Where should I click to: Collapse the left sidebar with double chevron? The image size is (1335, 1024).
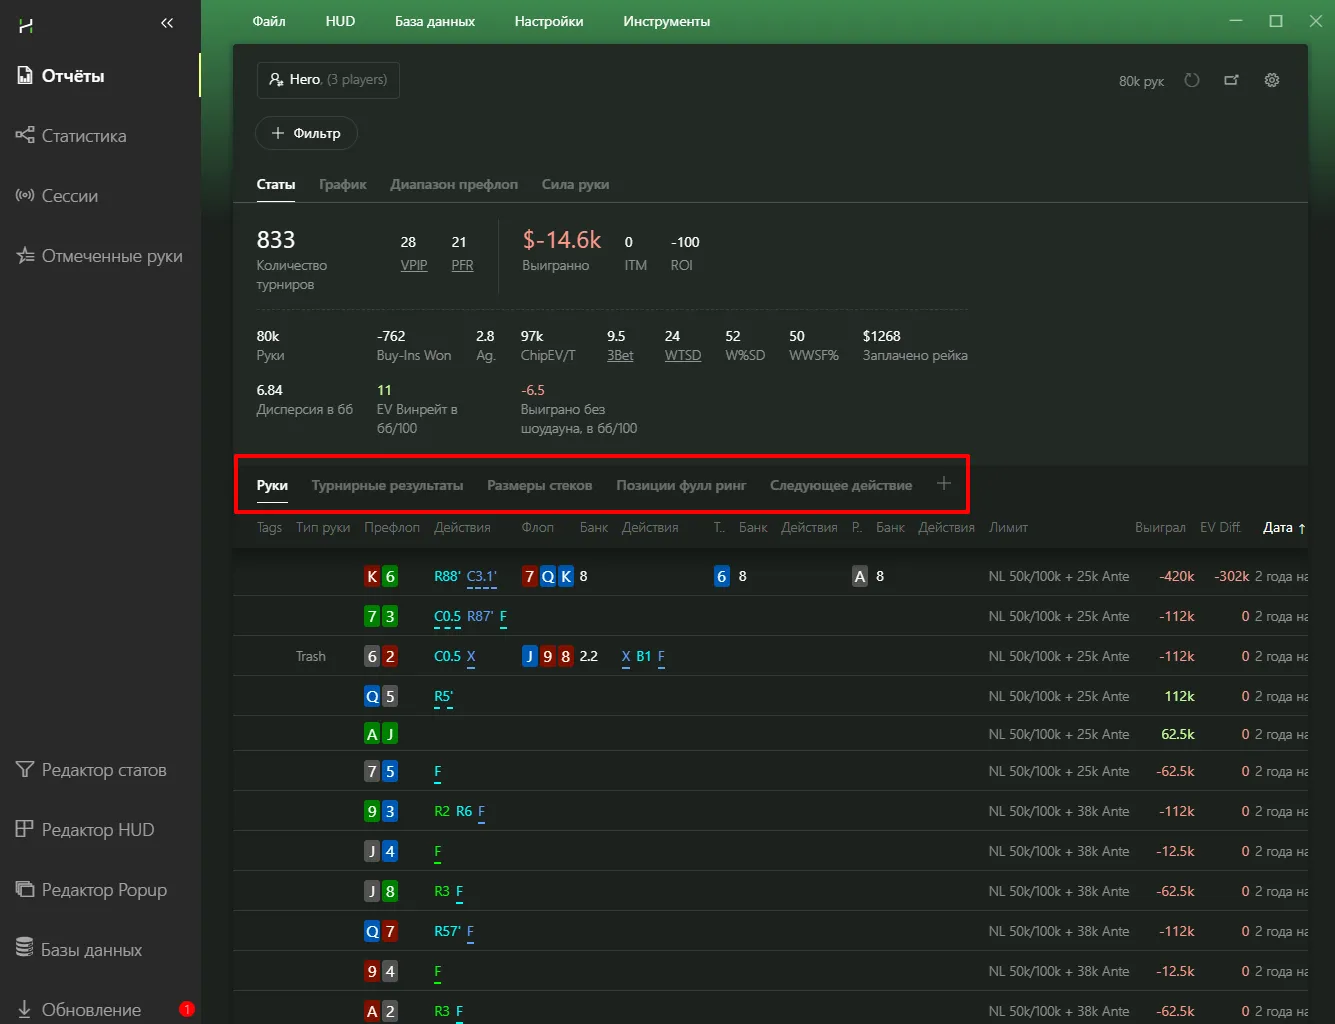pos(167,23)
